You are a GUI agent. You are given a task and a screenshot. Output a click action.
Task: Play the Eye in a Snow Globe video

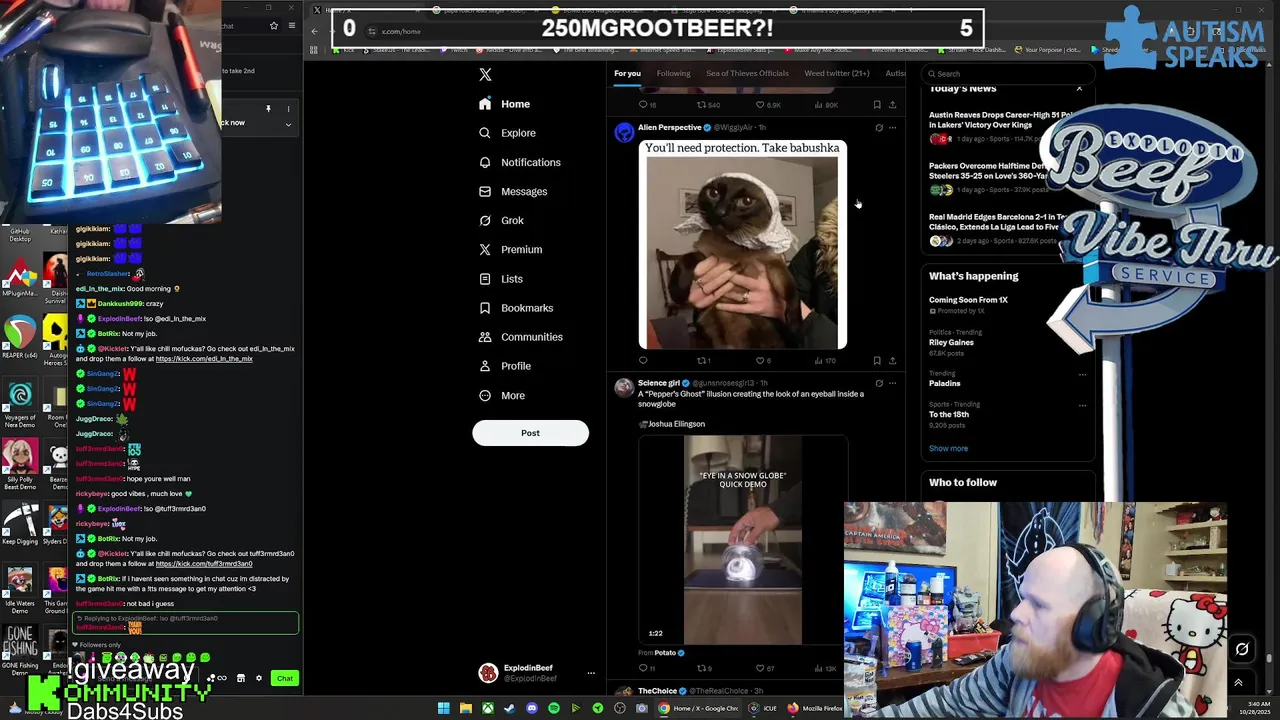(x=743, y=540)
